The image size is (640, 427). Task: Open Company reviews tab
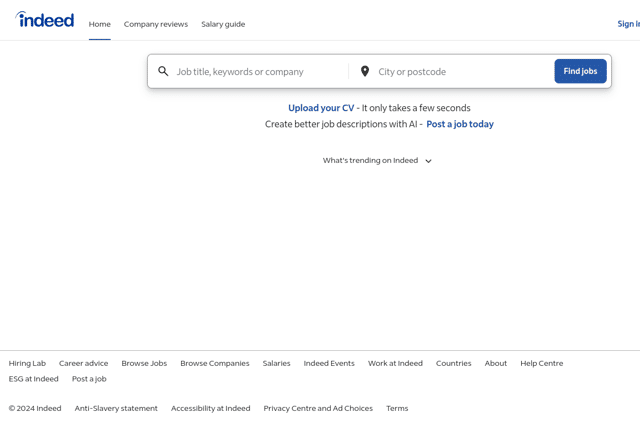[156, 24]
